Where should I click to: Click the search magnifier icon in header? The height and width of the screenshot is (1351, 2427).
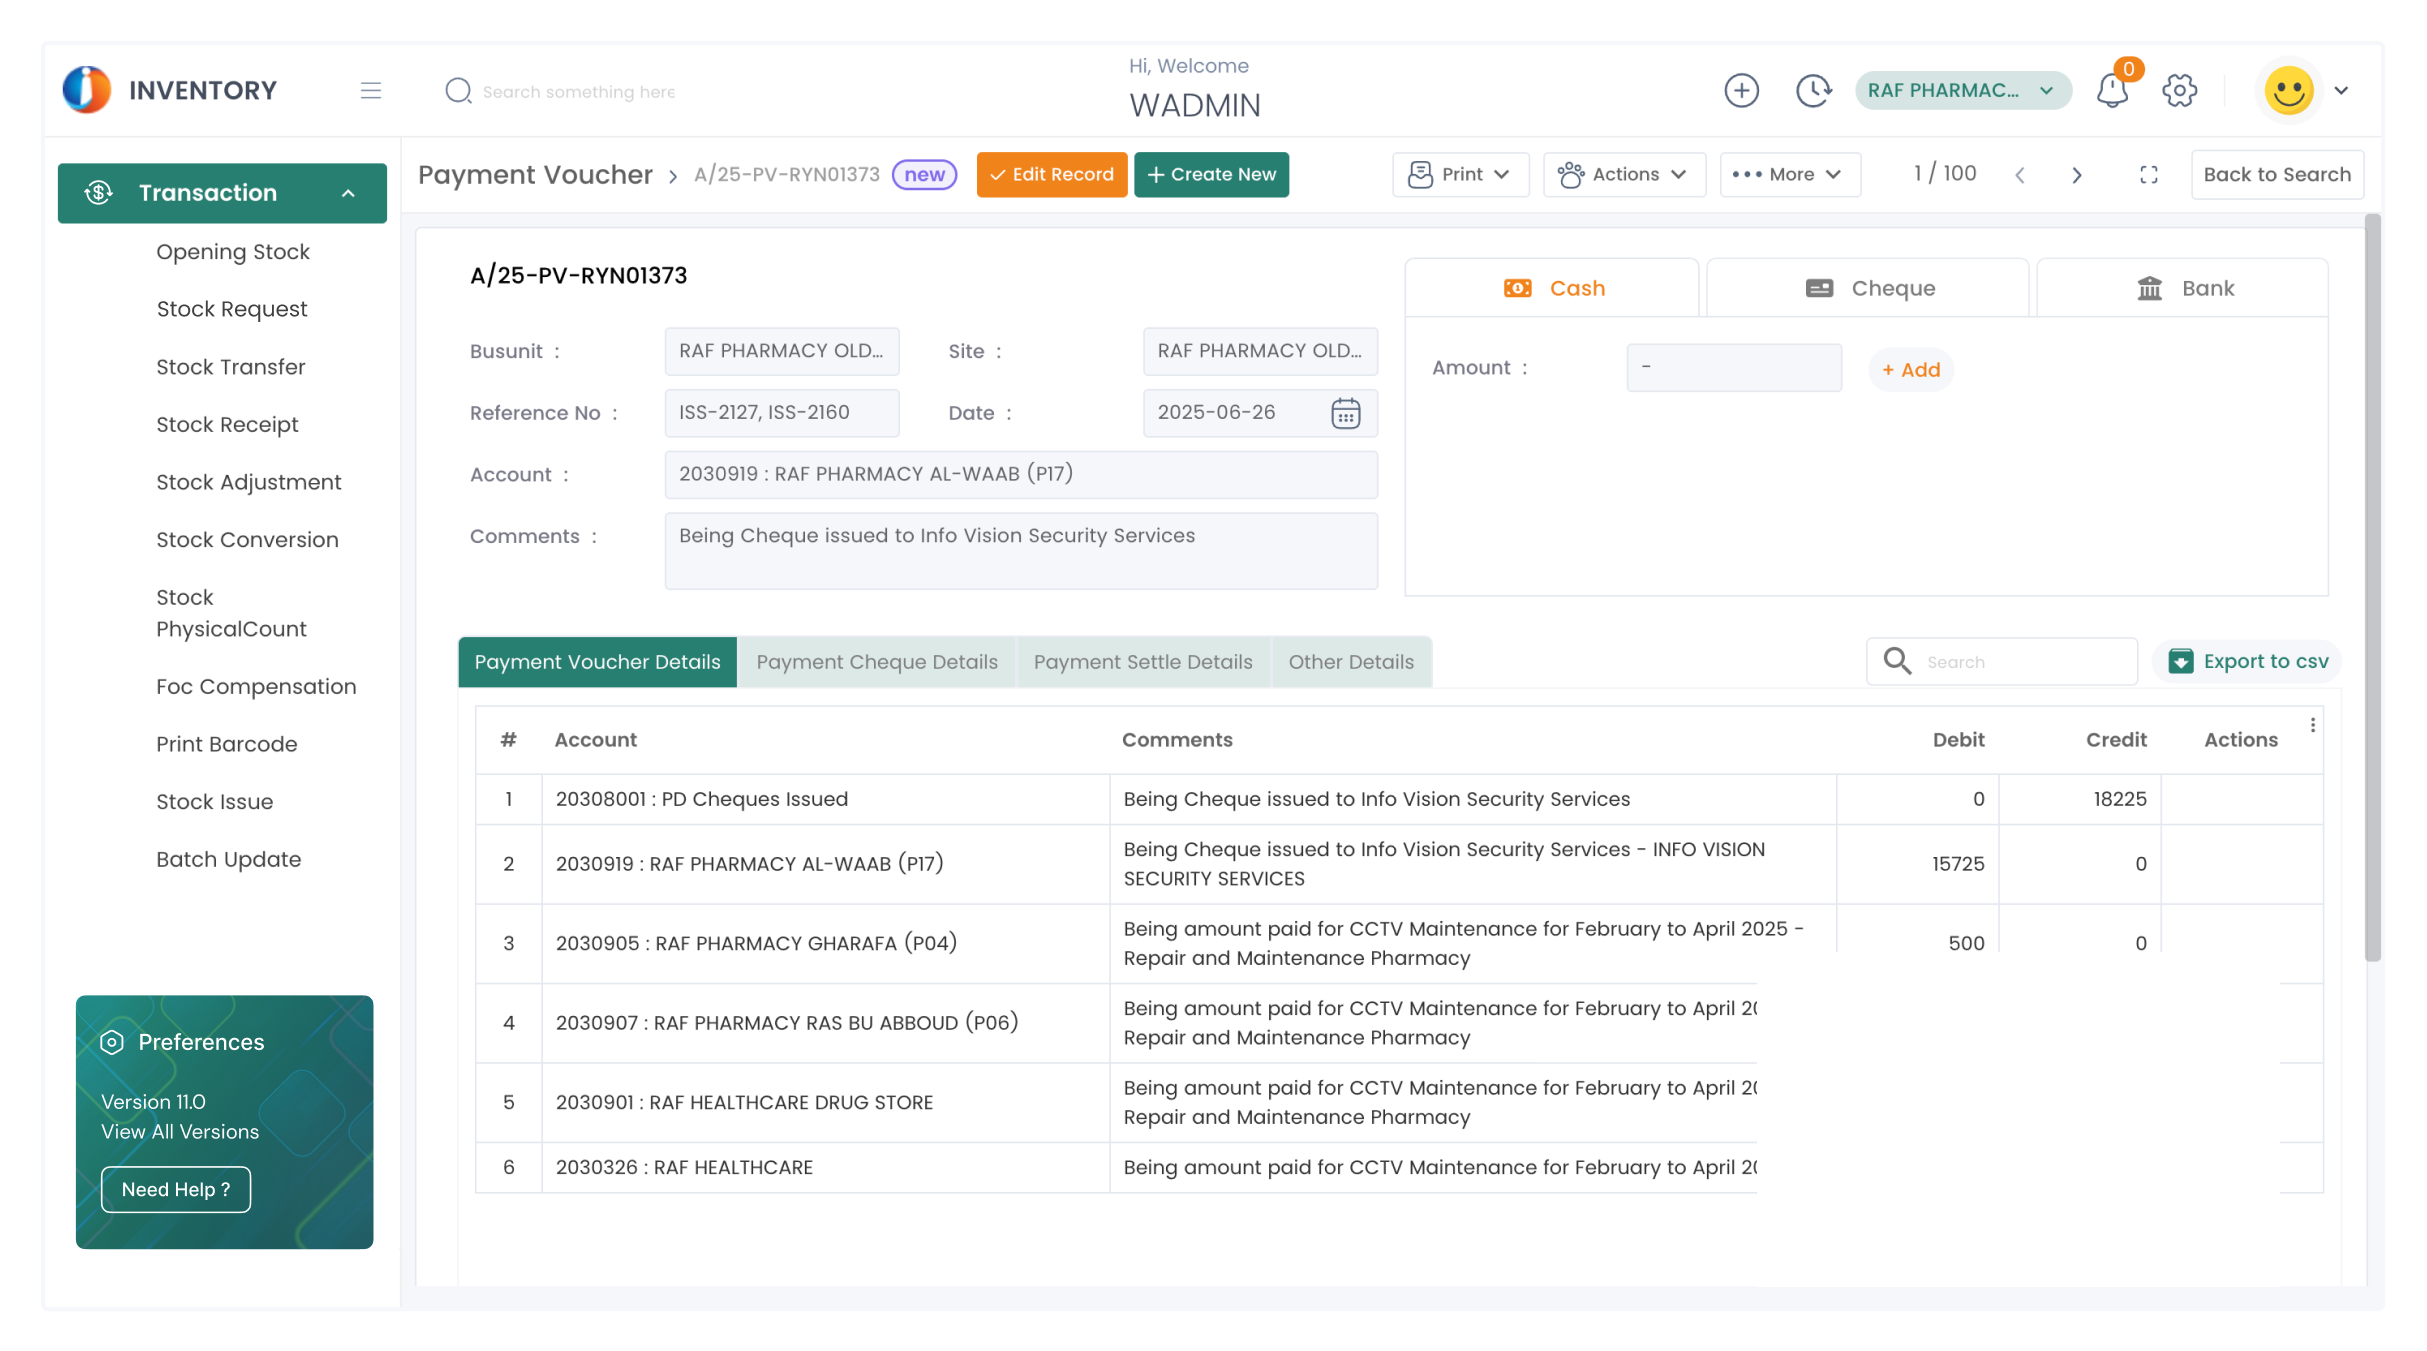coord(458,91)
